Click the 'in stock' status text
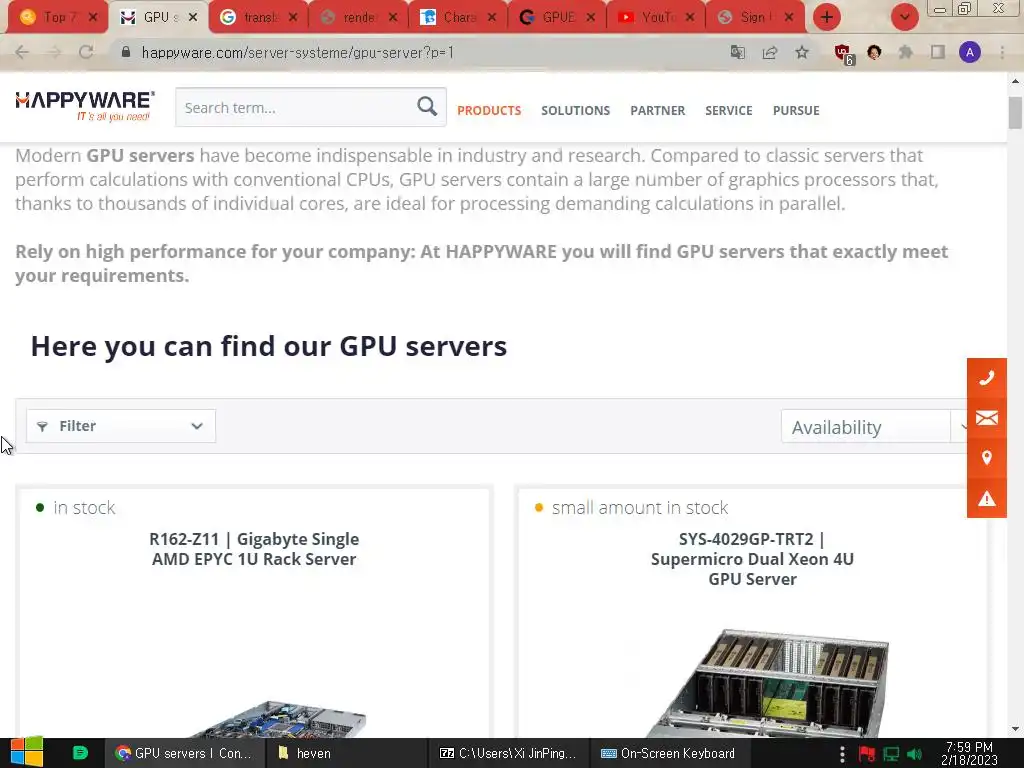The width and height of the screenshot is (1024, 768). tap(84, 507)
